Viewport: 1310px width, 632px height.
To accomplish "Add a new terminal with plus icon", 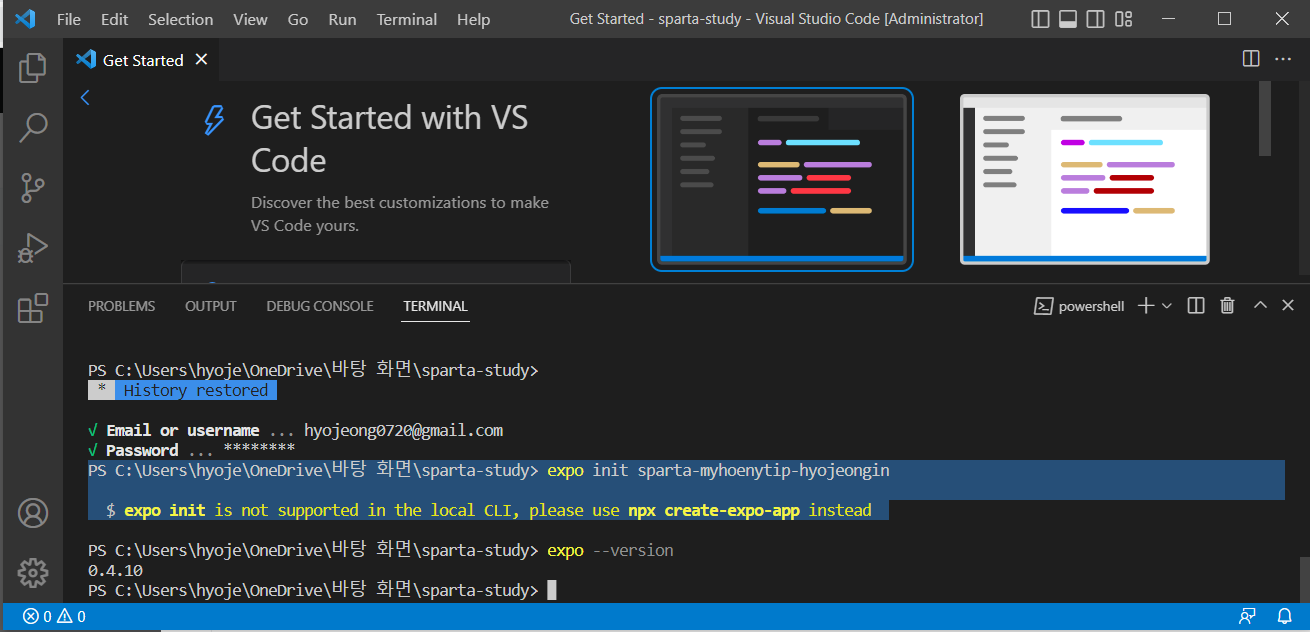I will (1146, 306).
